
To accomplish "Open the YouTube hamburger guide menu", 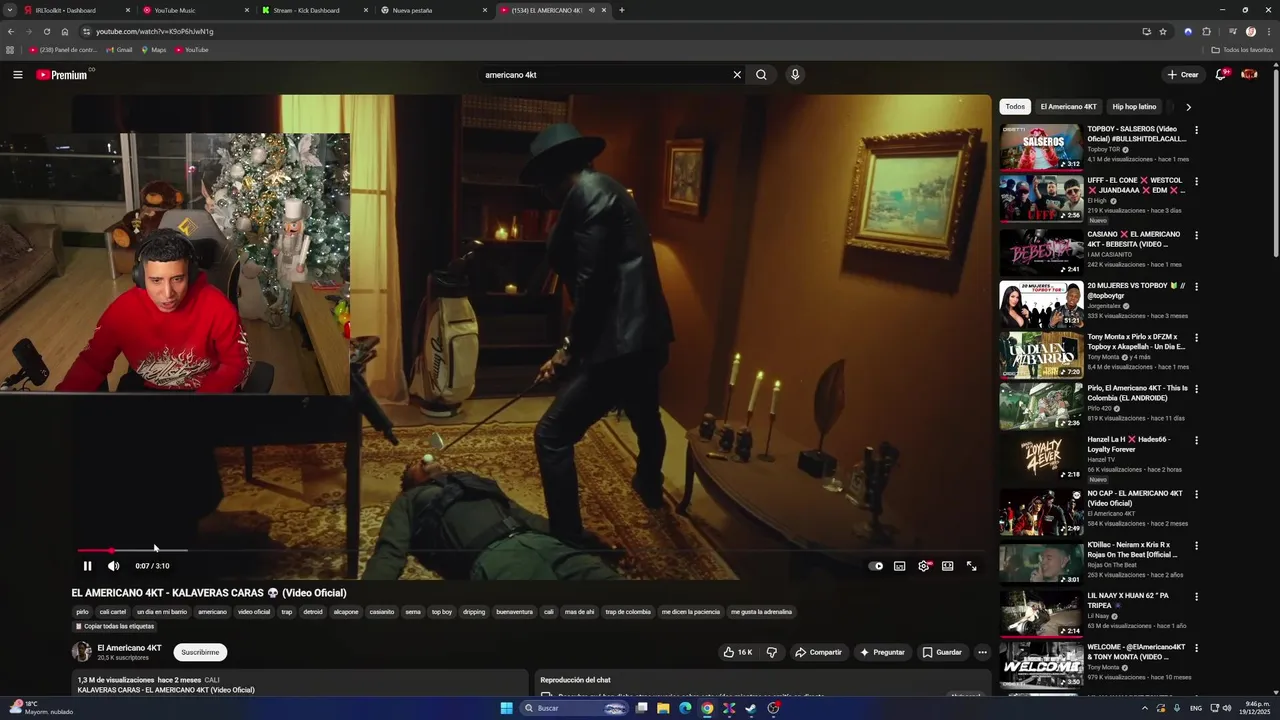I will pyautogui.click(x=18, y=75).
